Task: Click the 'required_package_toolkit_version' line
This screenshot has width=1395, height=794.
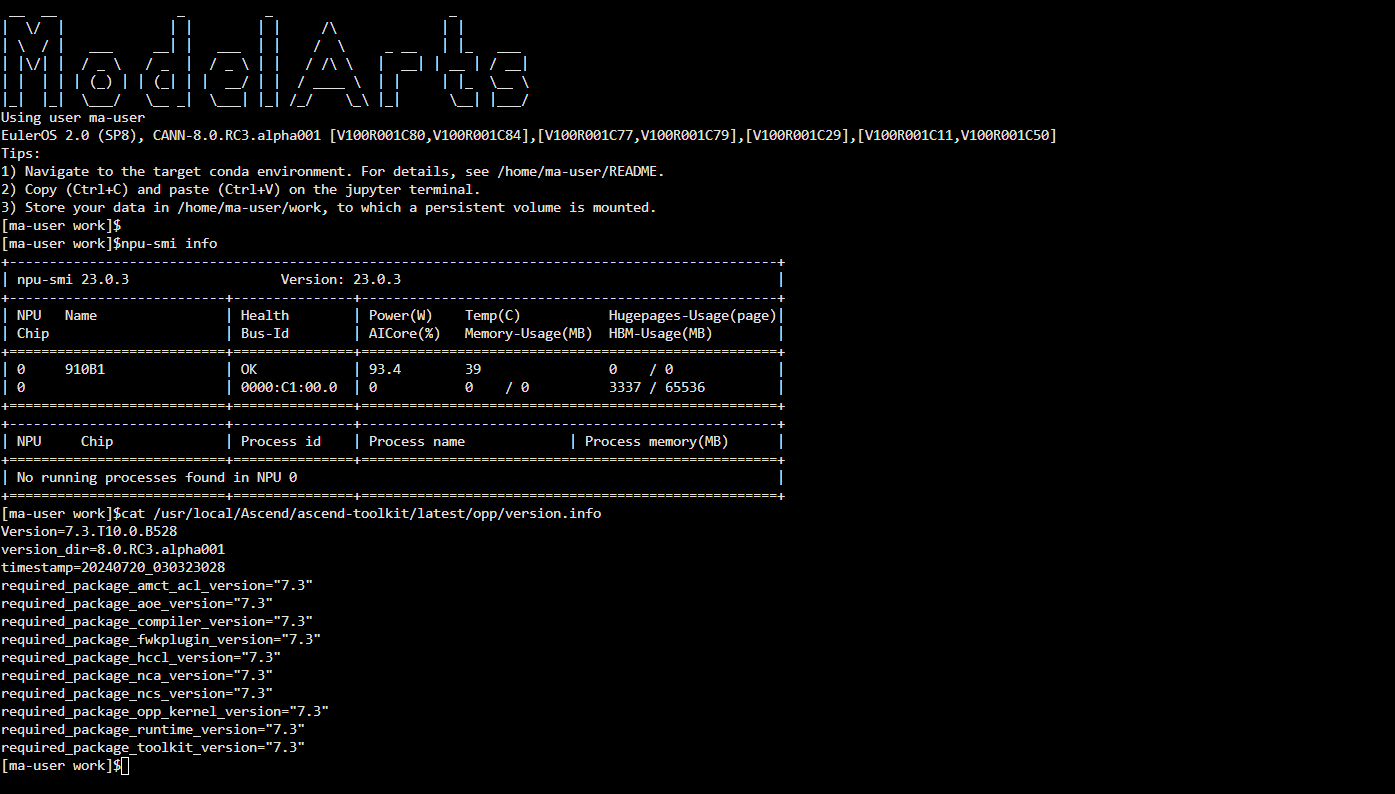Action: [153, 747]
